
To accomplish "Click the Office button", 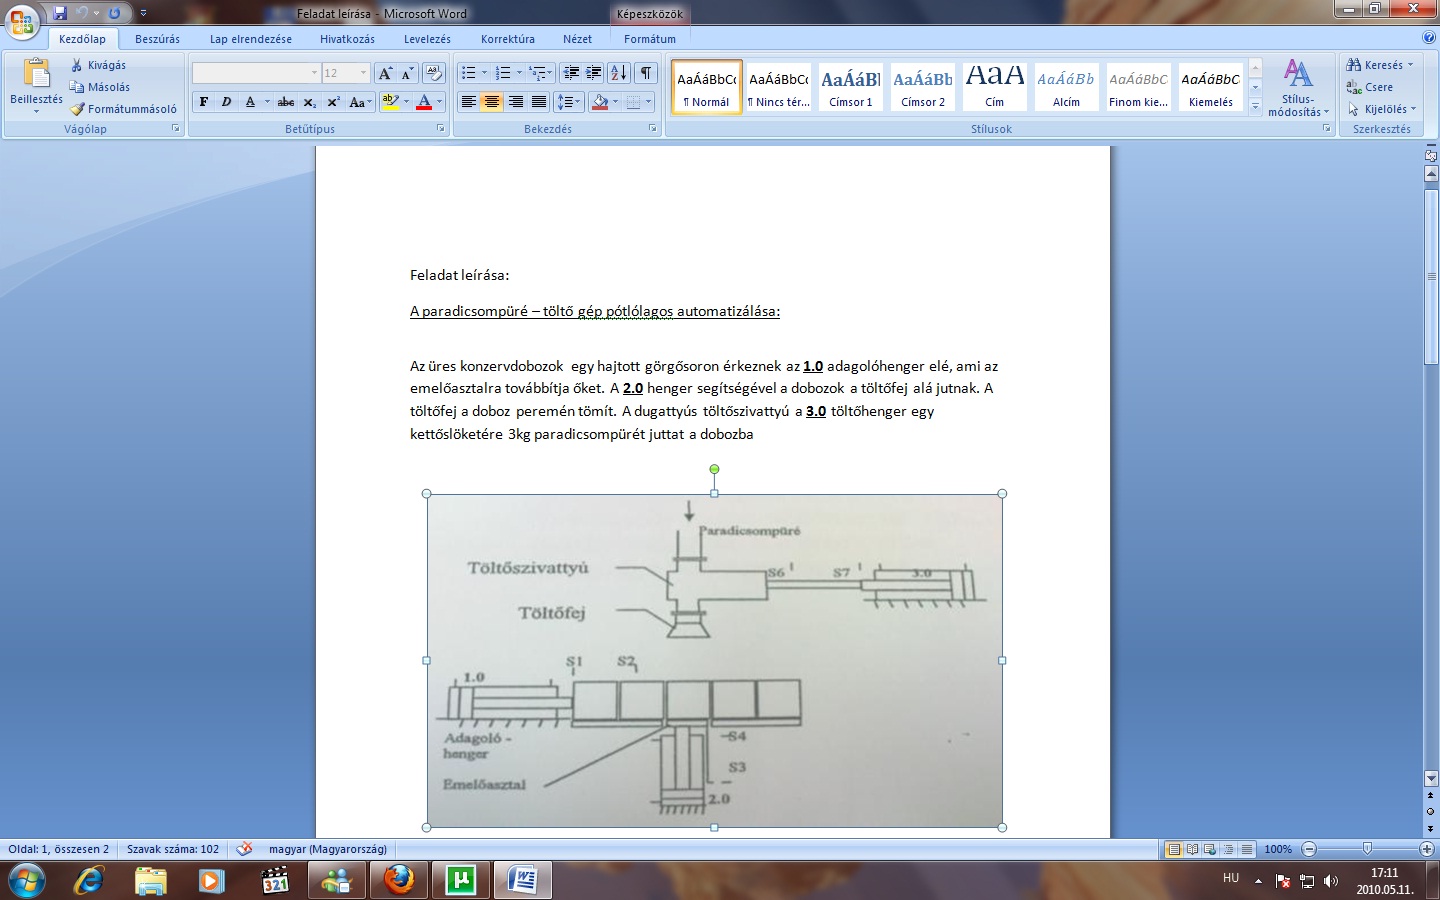I will 22,21.
